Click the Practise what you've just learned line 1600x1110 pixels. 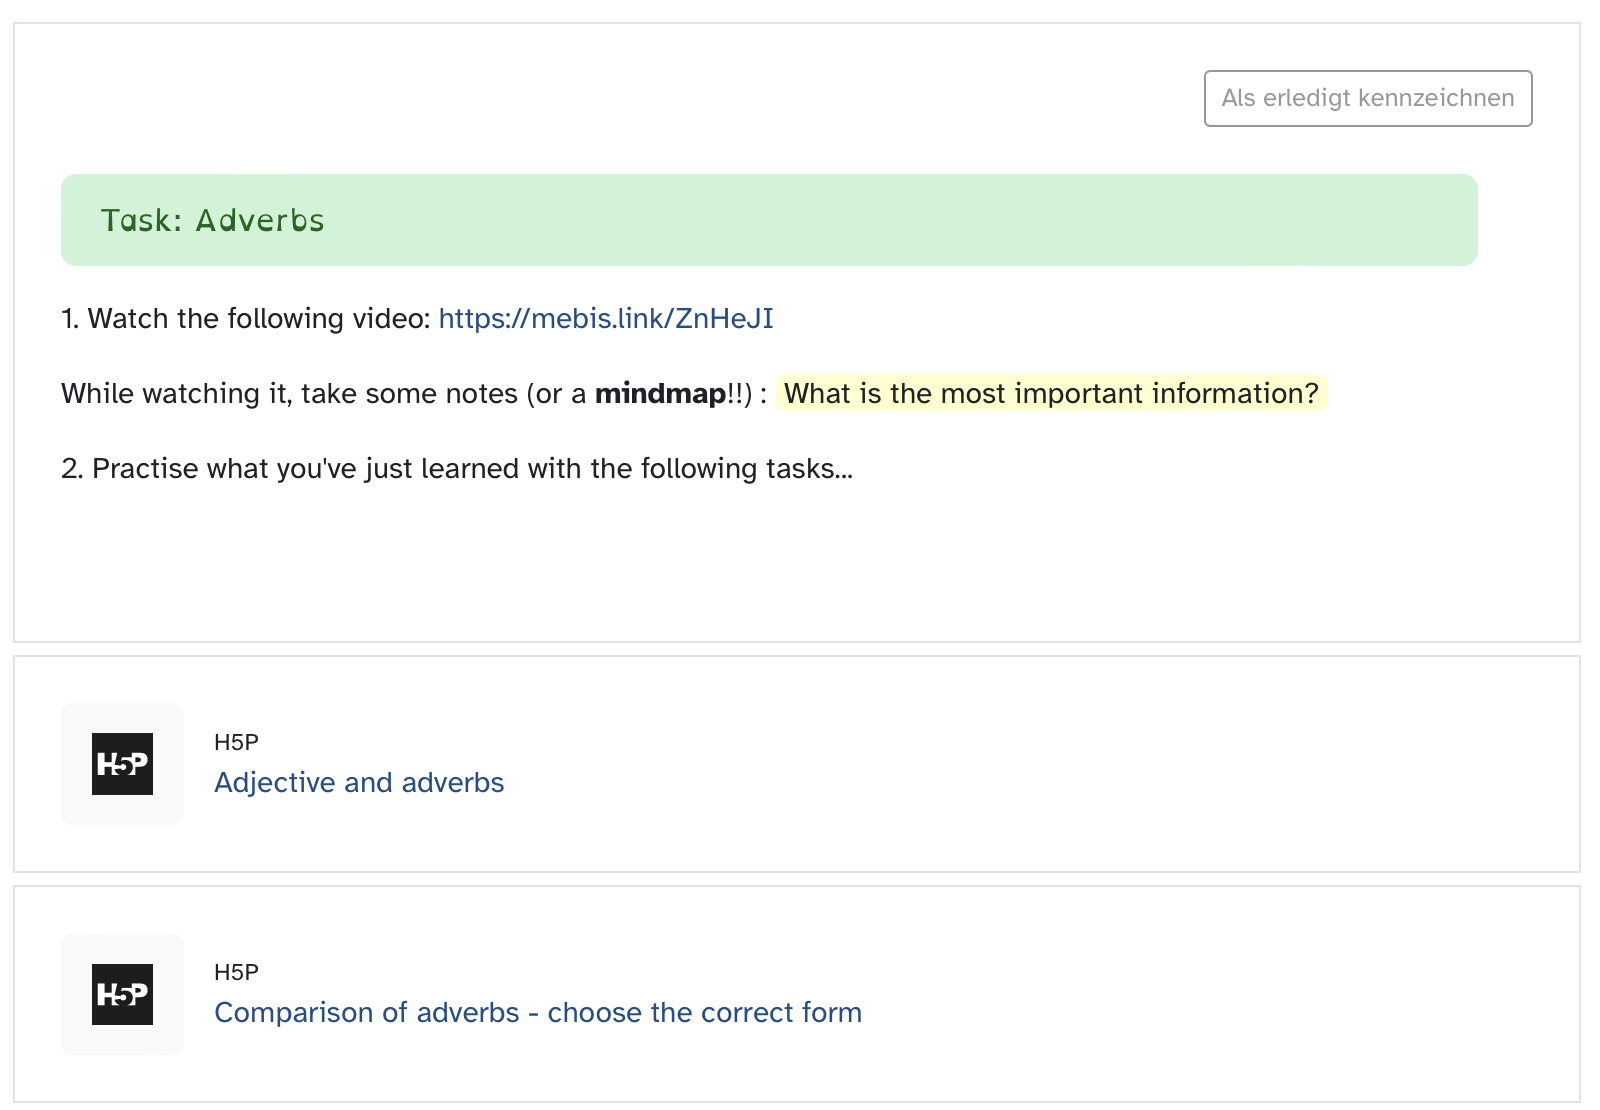point(456,468)
